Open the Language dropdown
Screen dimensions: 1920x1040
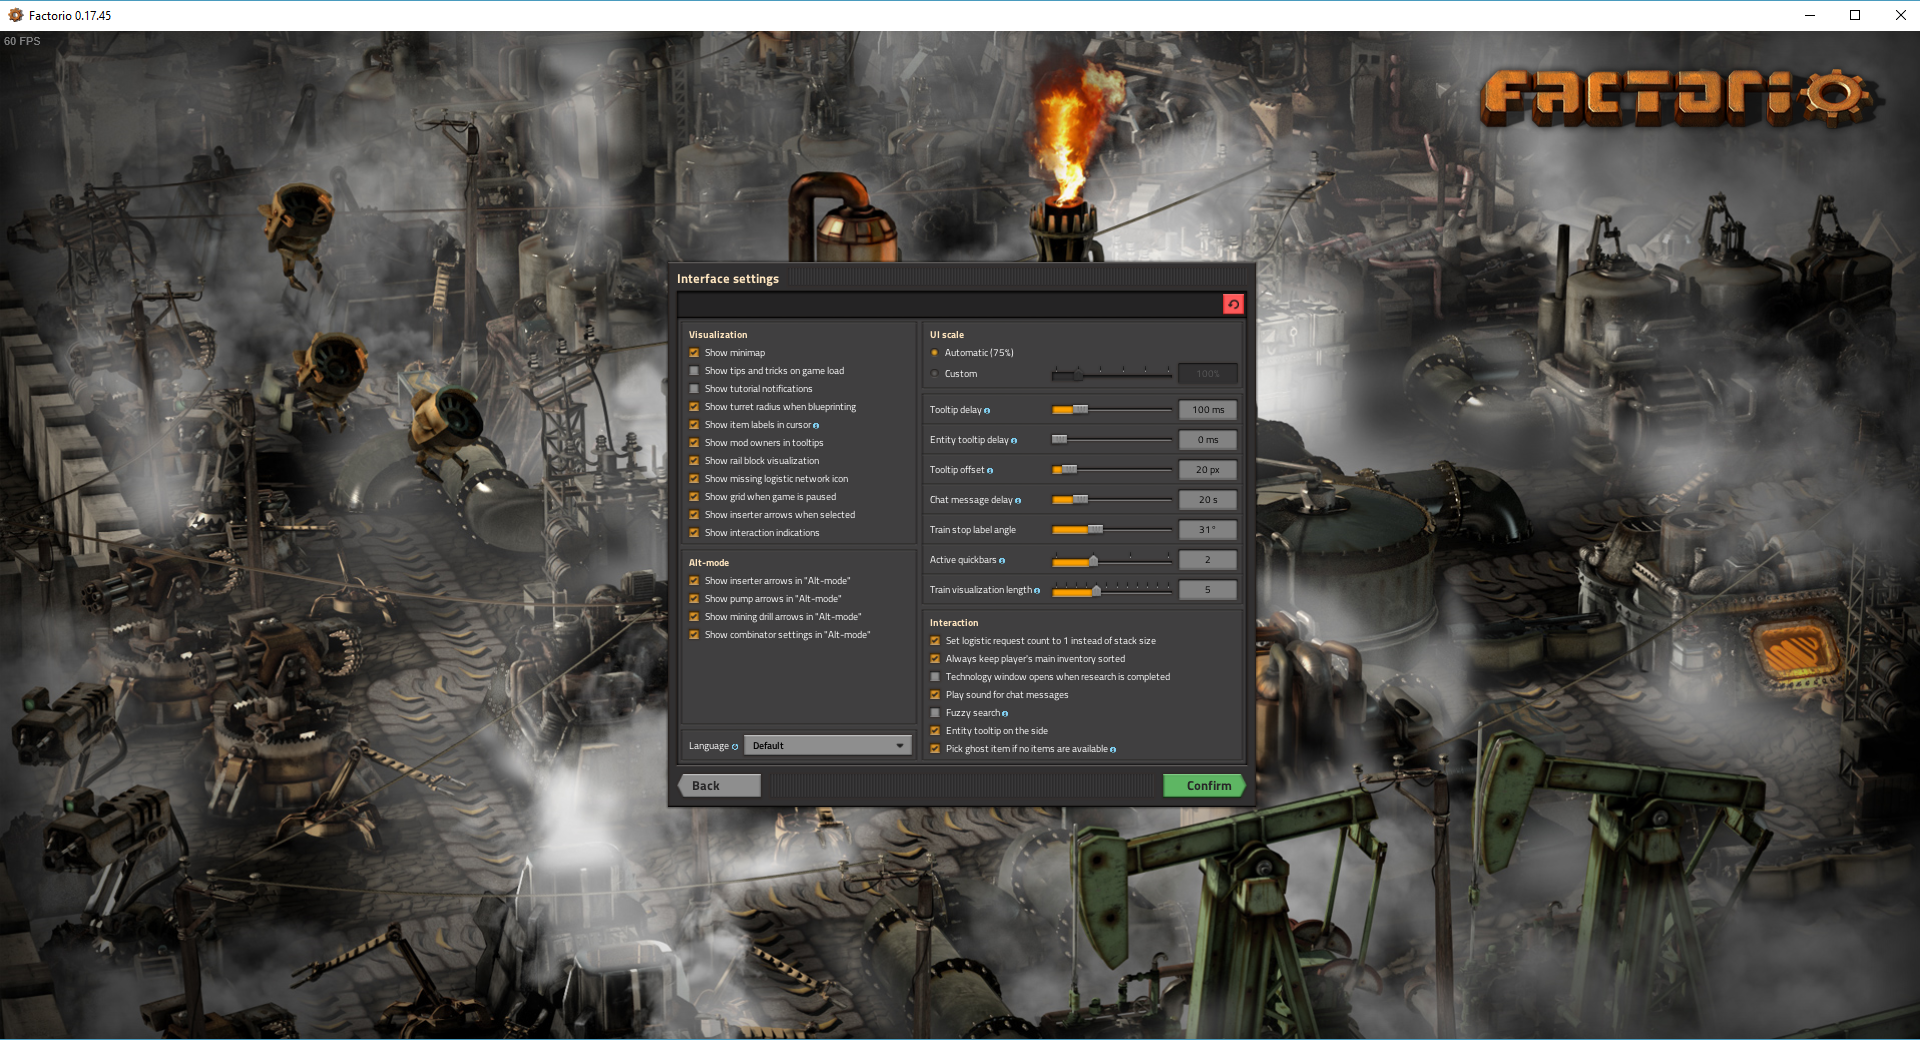tap(827, 746)
